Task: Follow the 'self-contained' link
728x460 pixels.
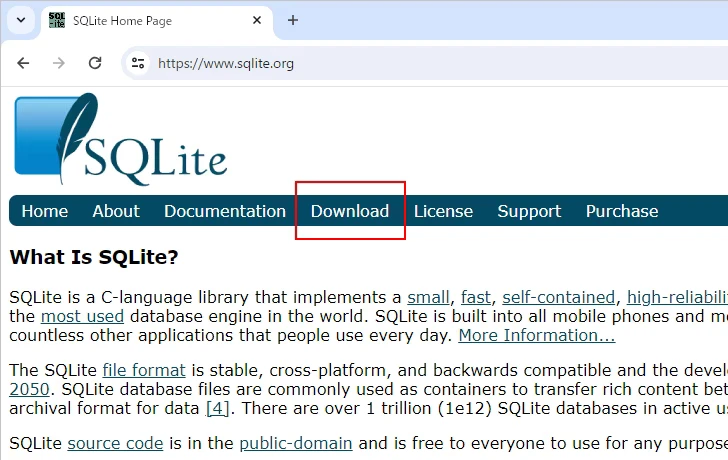Action: click(x=559, y=297)
